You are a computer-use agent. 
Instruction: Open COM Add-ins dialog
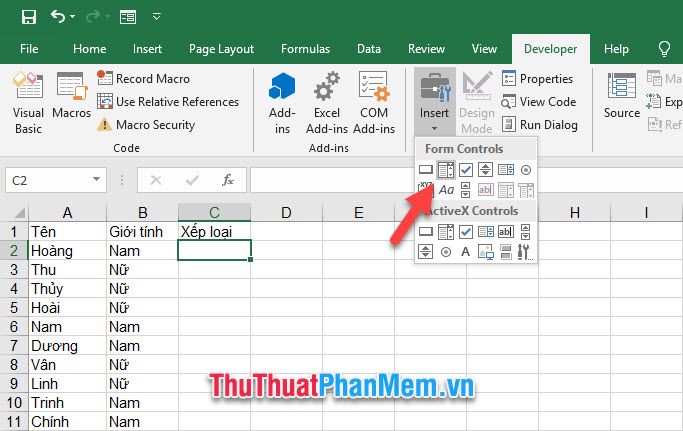point(374,103)
